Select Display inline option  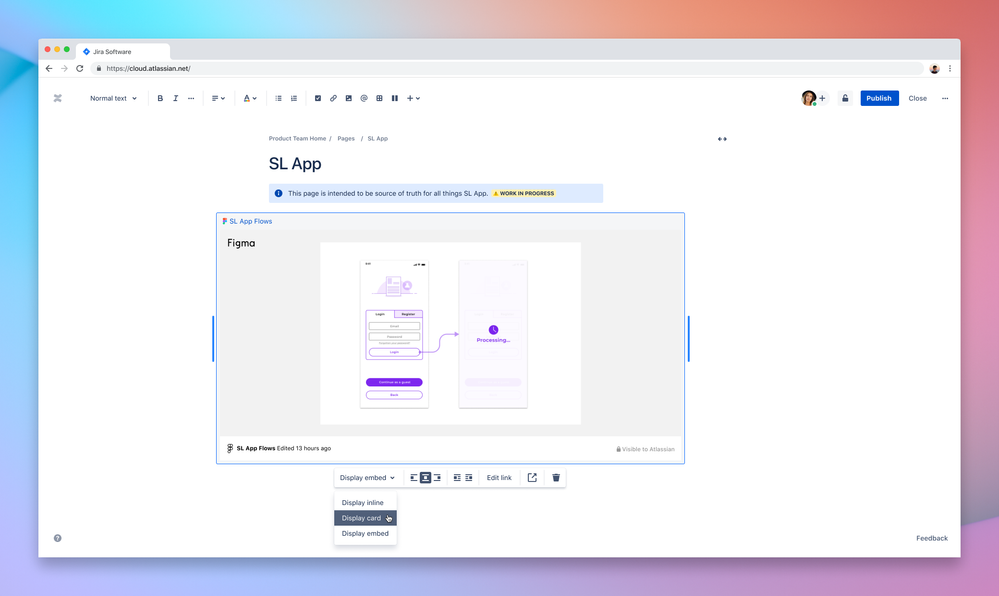[366, 502]
